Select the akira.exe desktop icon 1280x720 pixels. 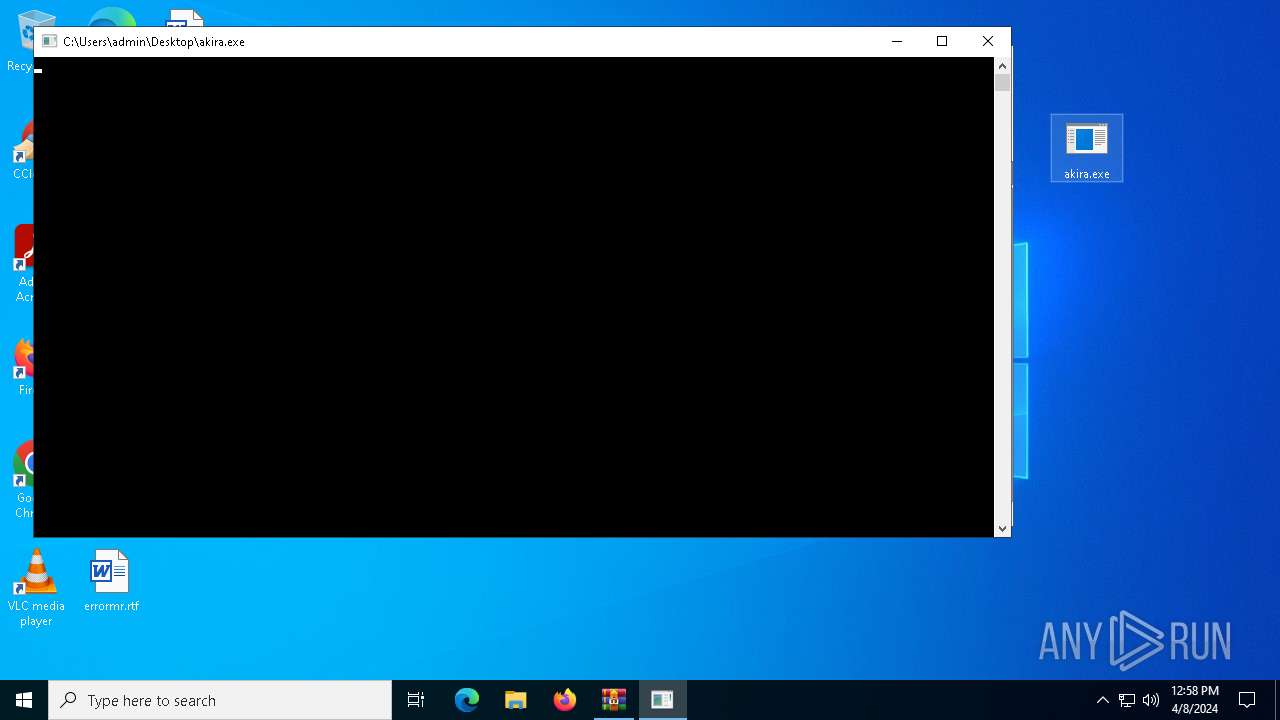[1087, 148]
